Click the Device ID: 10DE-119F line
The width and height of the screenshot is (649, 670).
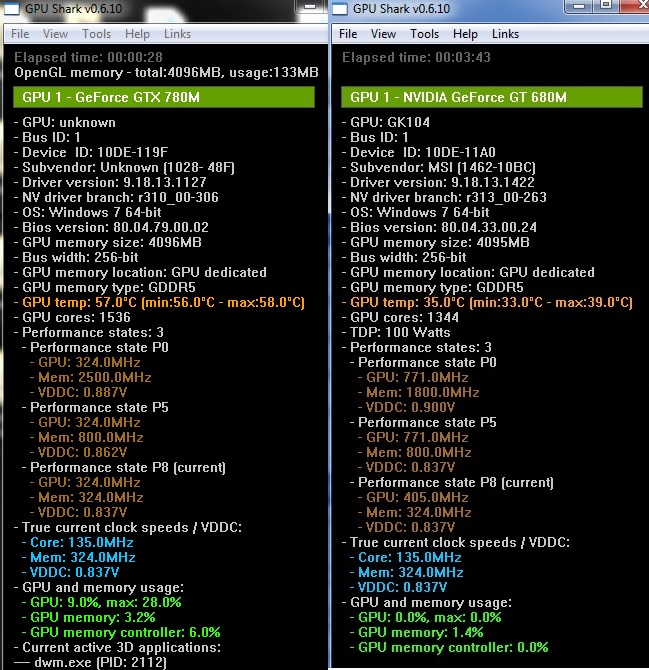tap(91, 152)
